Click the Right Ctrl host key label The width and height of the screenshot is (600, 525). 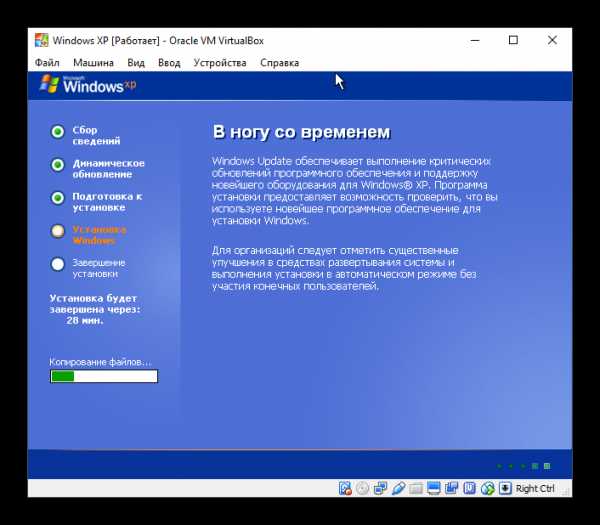pyautogui.click(x=535, y=489)
